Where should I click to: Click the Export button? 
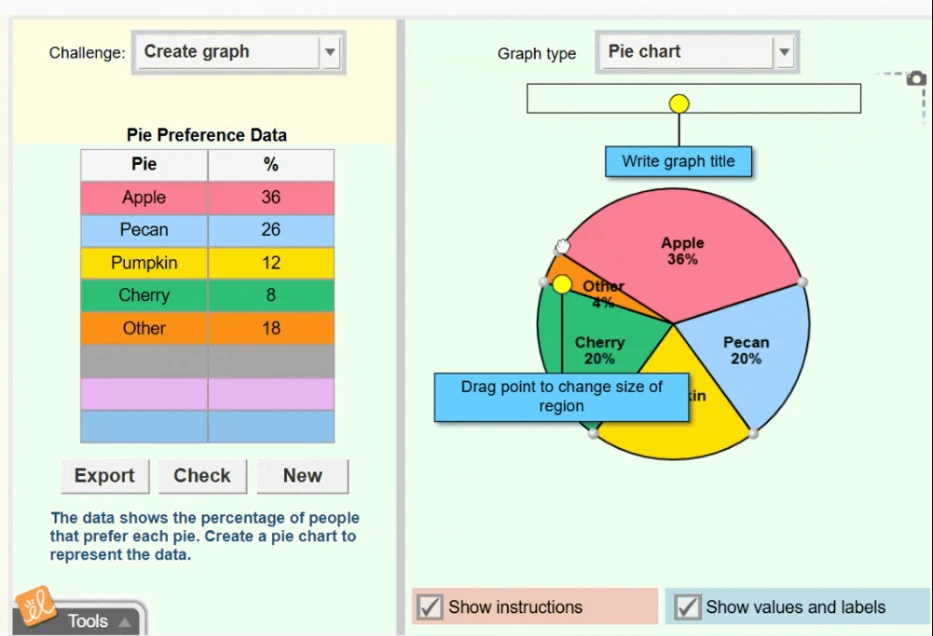tap(105, 476)
